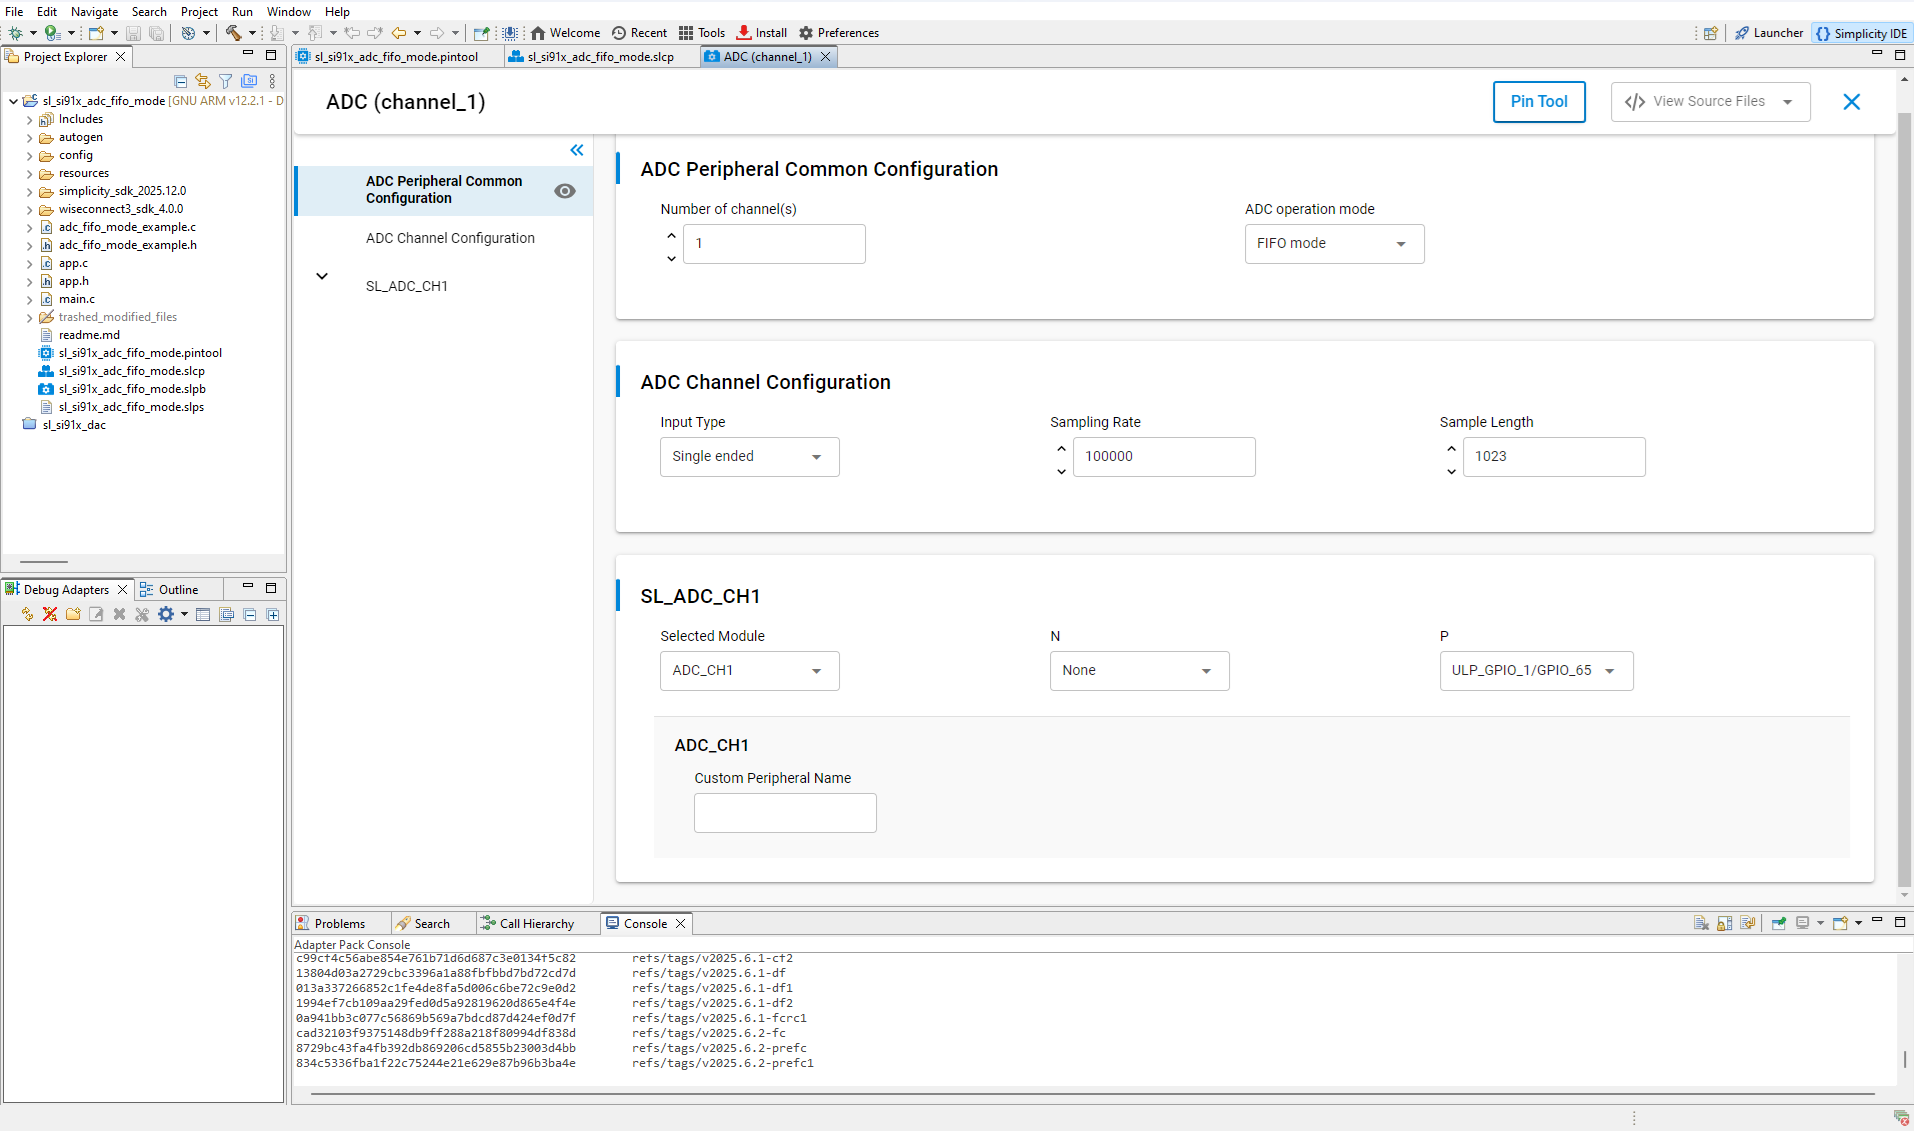Switch to the sl_si91x_adc_fifo_mode.slcp tab
This screenshot has height=1131, width=1916.
[600, 57]
